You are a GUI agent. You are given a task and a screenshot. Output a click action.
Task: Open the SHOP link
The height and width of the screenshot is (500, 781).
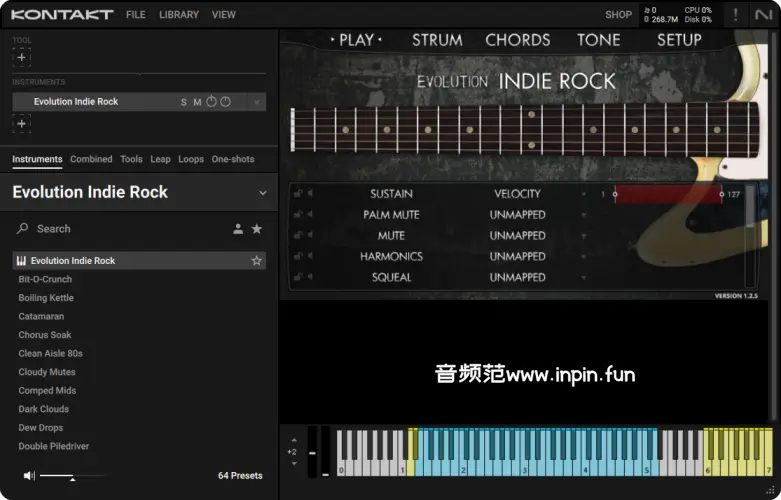pyautogui.click(x=618, y=15)
